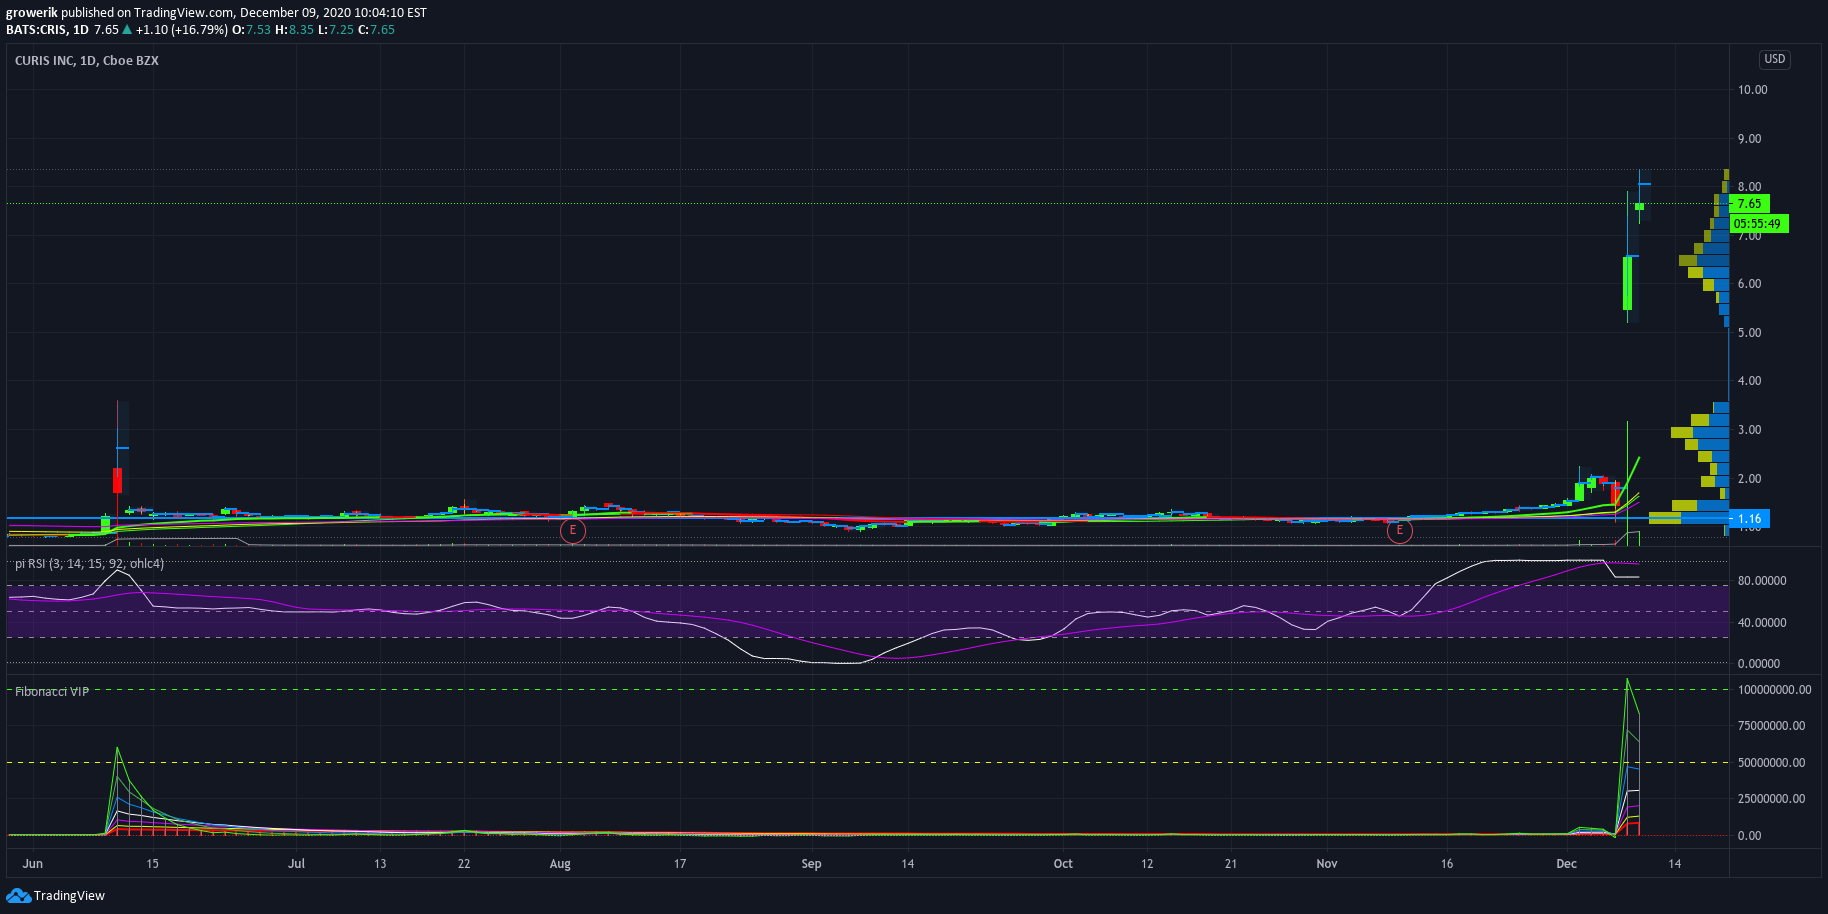Click the 25000000.00 Fibonacci axis label
The height and width of the screenshot is (914, 1828).
[x=1771, y=798]
